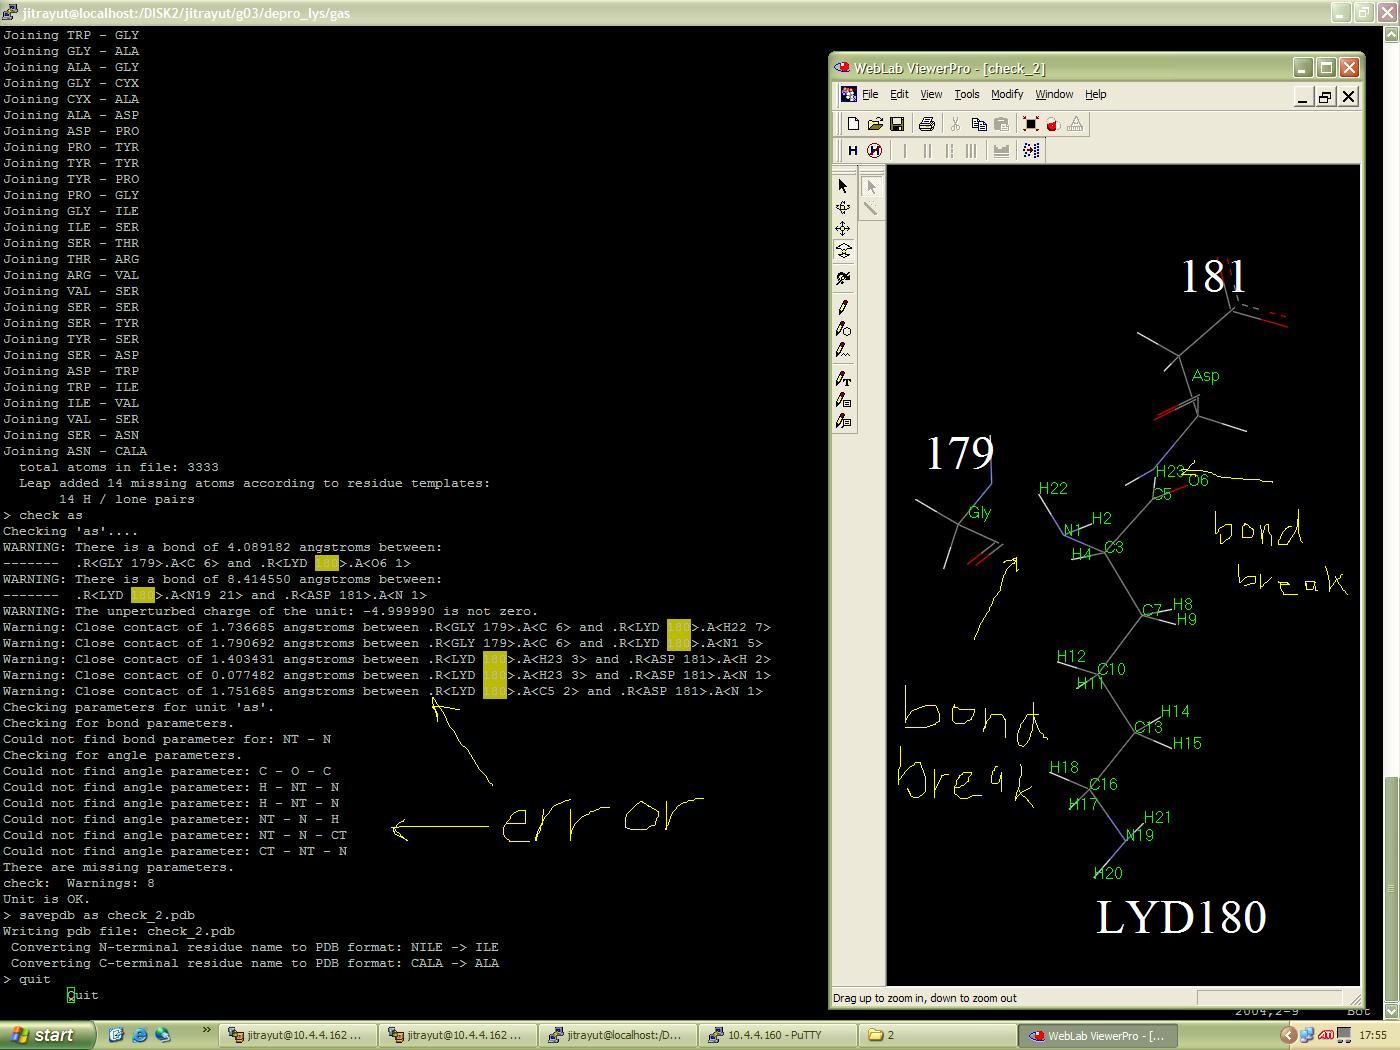Expand the Window menu
This screenshot has width=1400, height=1050.
click(1053, 94)
